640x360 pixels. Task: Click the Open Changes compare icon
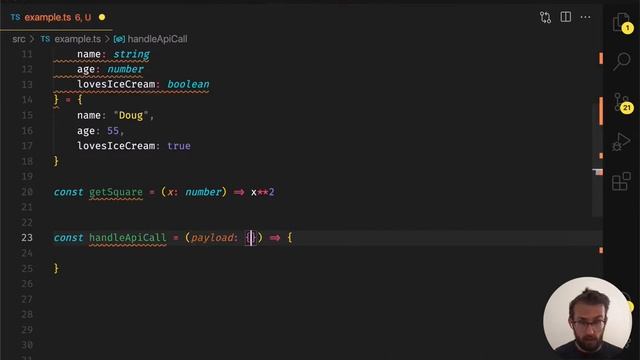point(545,17)
